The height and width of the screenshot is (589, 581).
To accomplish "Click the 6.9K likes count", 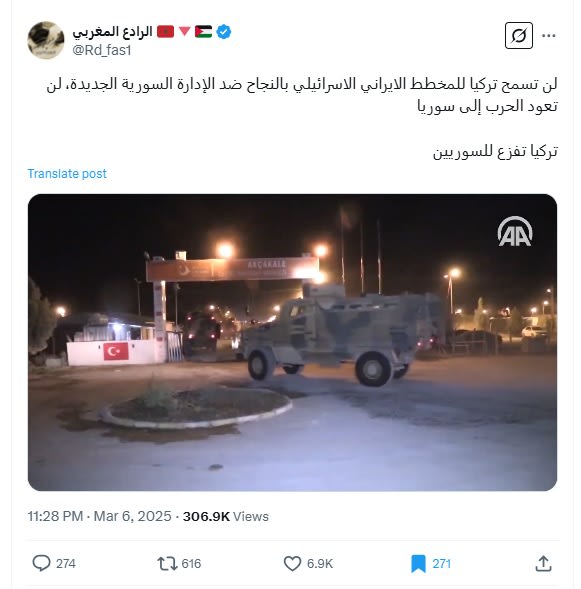I will 320,564.
